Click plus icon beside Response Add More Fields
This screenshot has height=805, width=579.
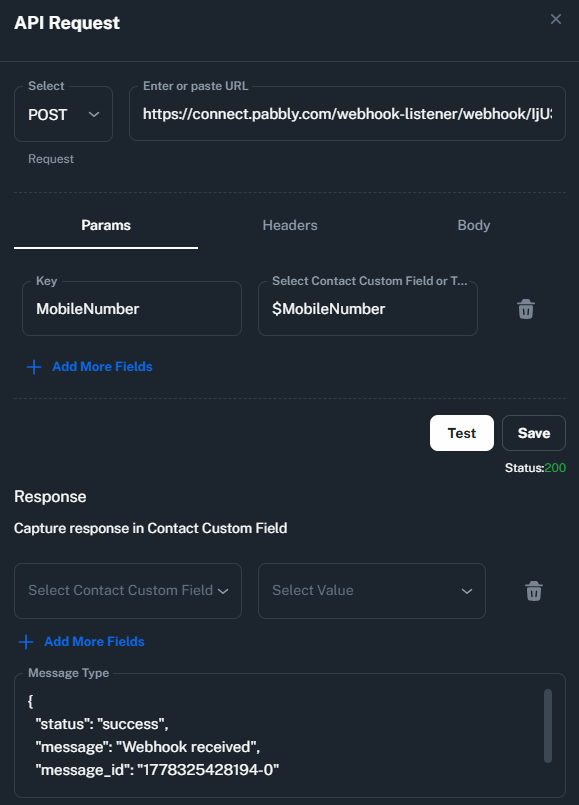point(26,642)
